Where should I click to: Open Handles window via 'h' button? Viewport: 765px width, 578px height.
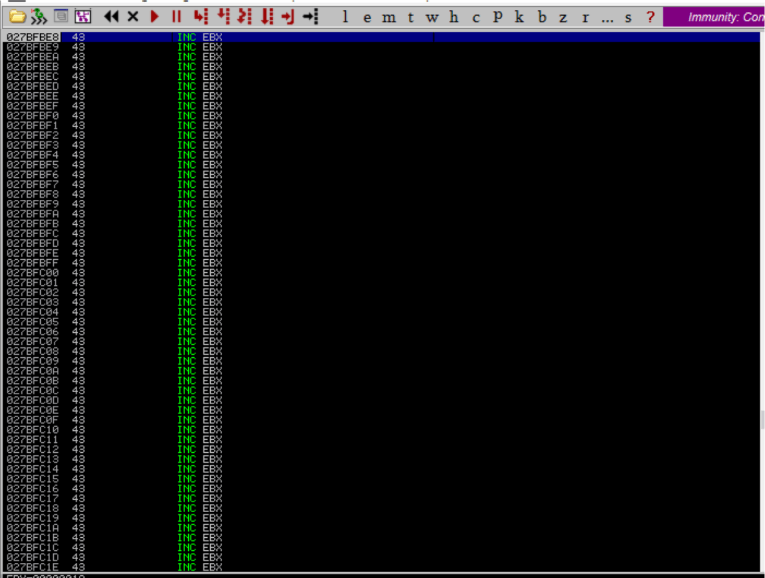tap(454, 18)
